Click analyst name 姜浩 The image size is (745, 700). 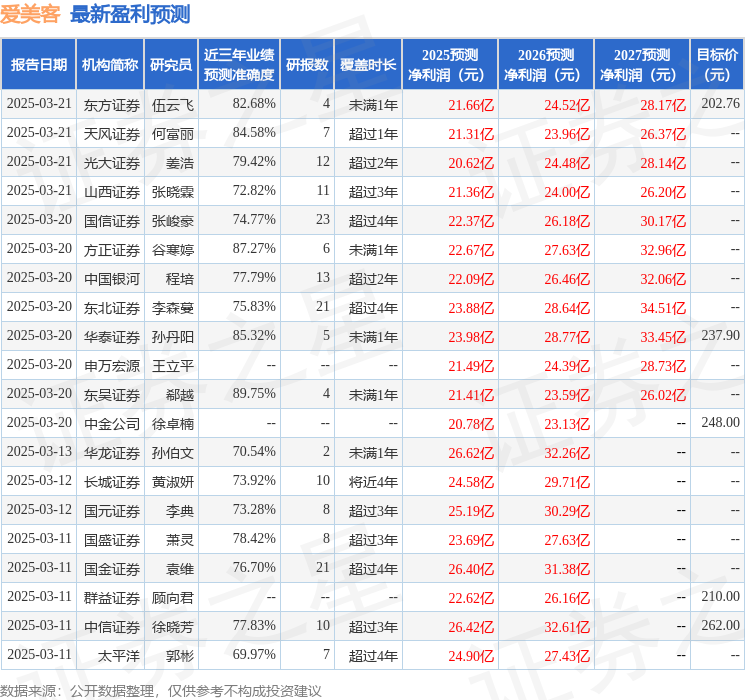(x=180, y=163)
